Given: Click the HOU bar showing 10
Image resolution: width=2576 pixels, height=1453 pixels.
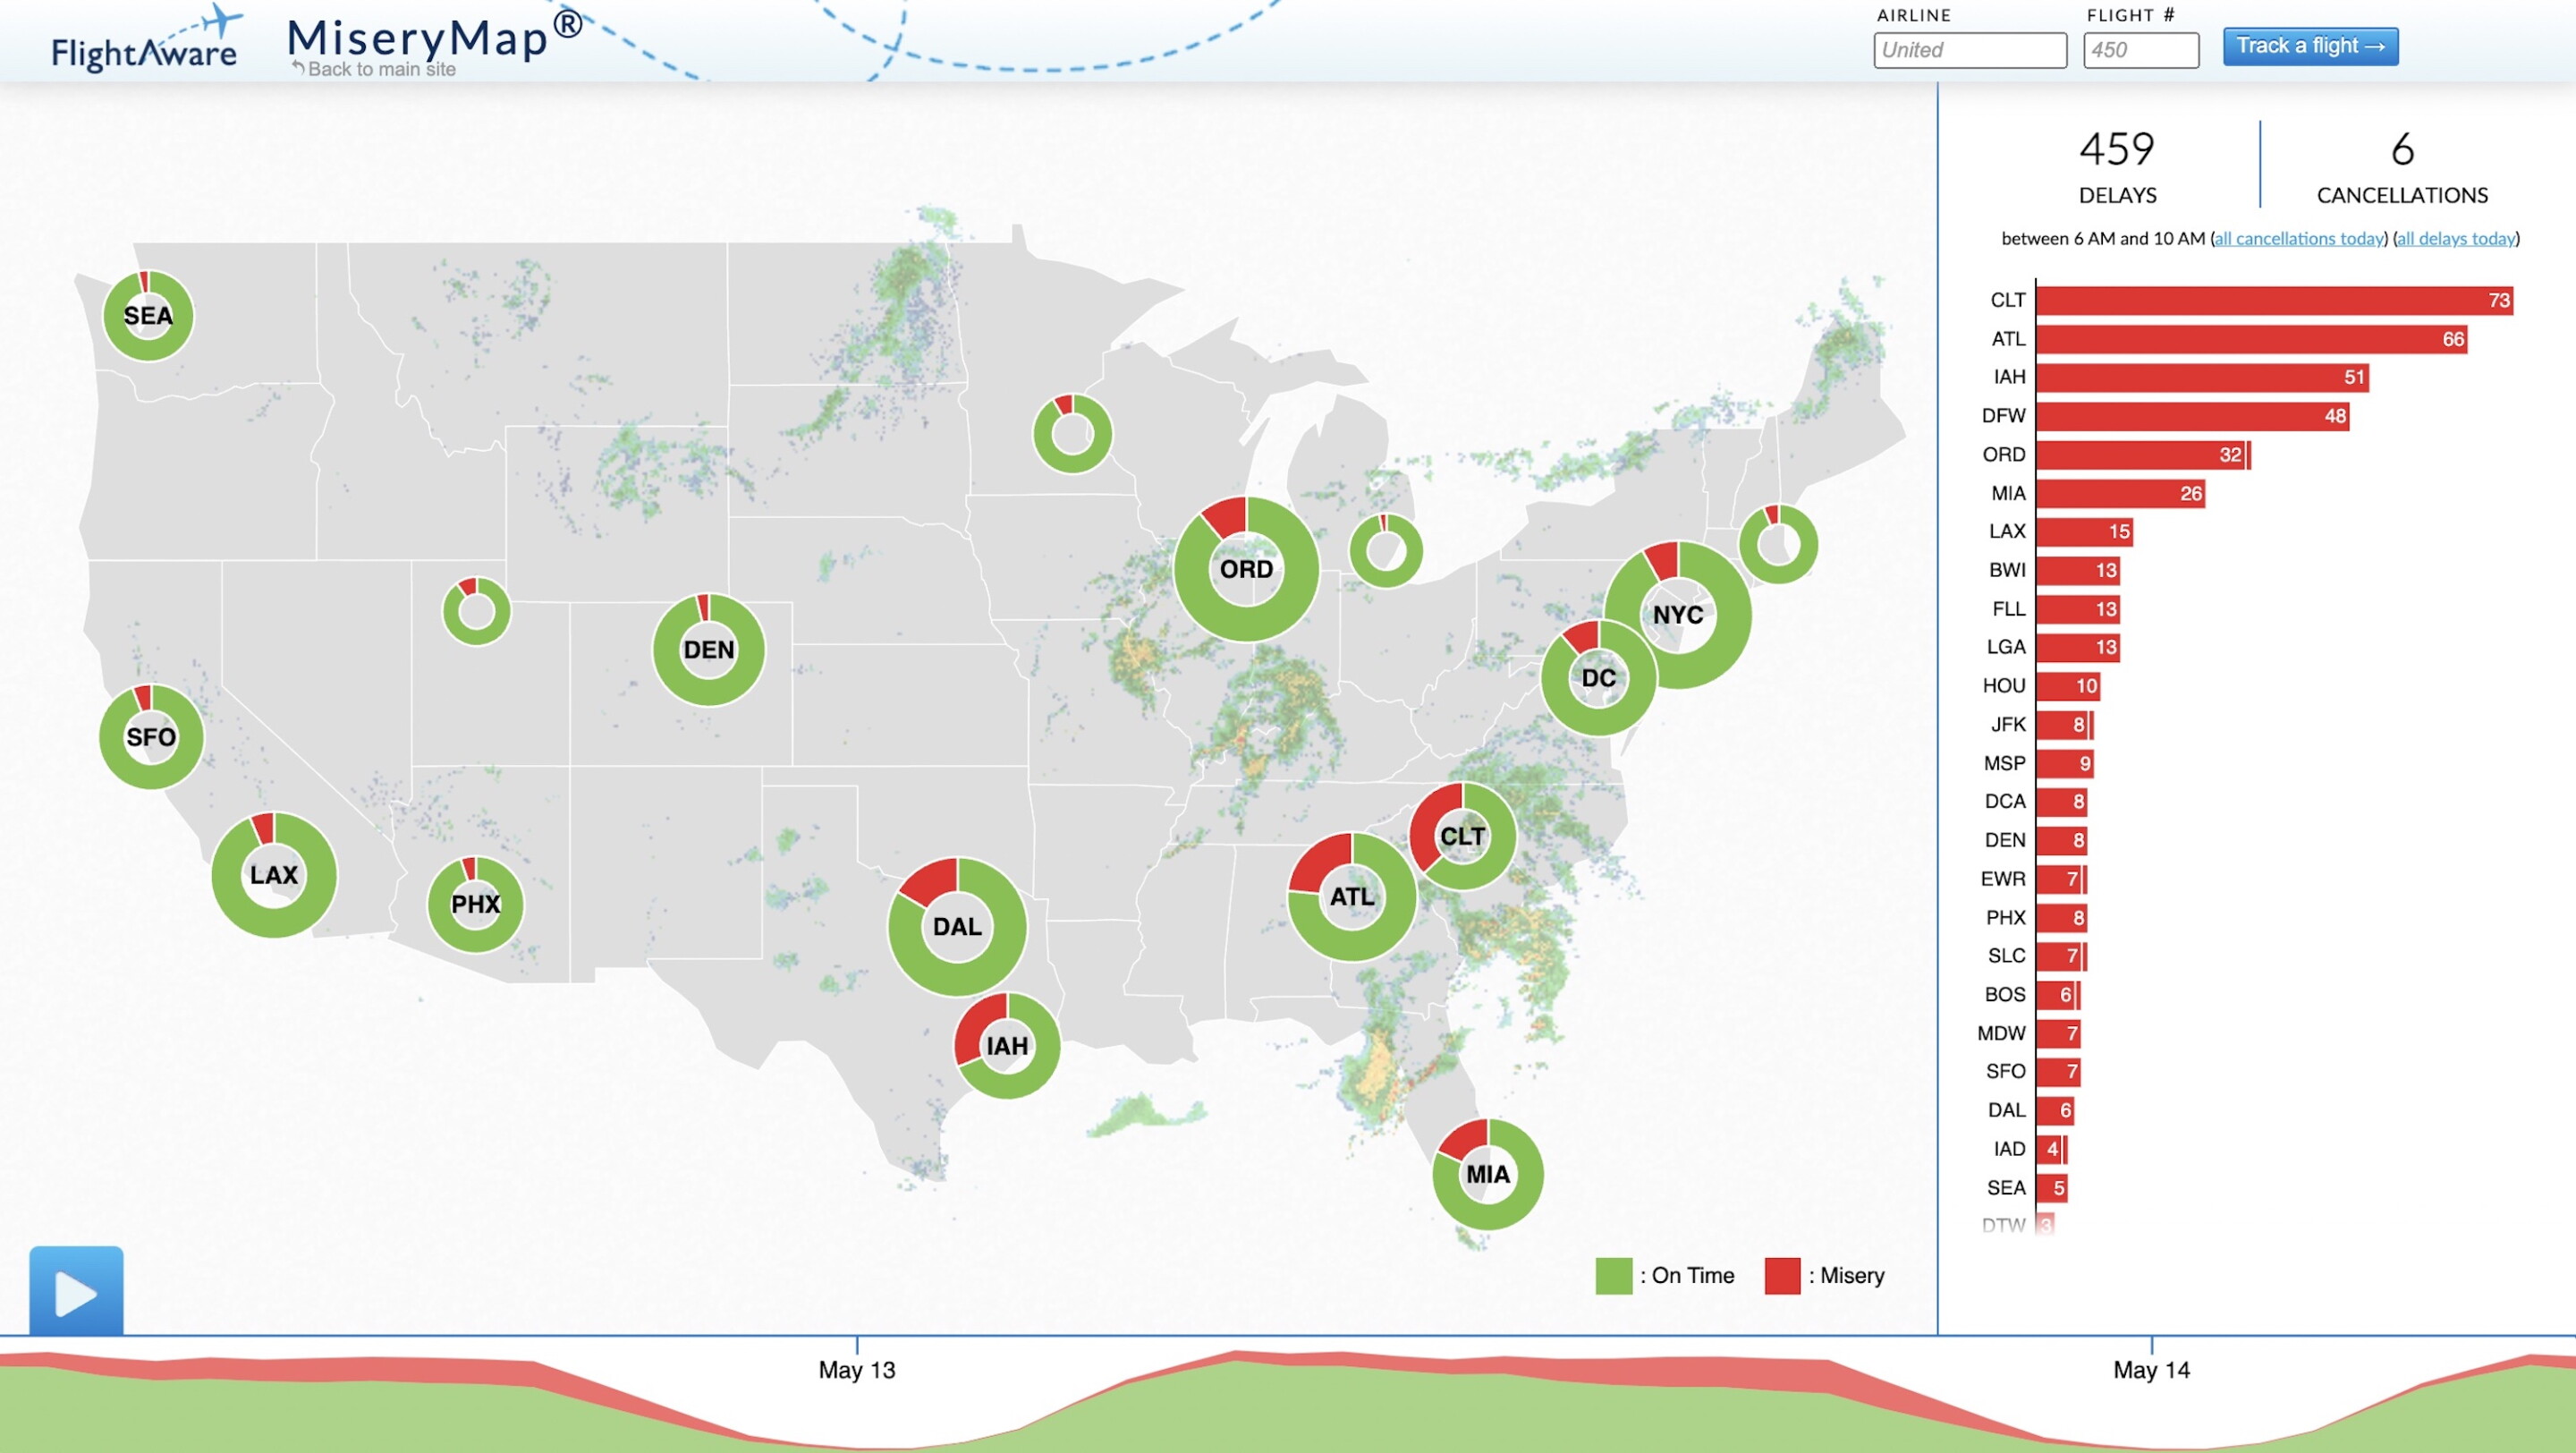Looking at the screenshot, I should pyautogui.click(x=2068, y=686).
